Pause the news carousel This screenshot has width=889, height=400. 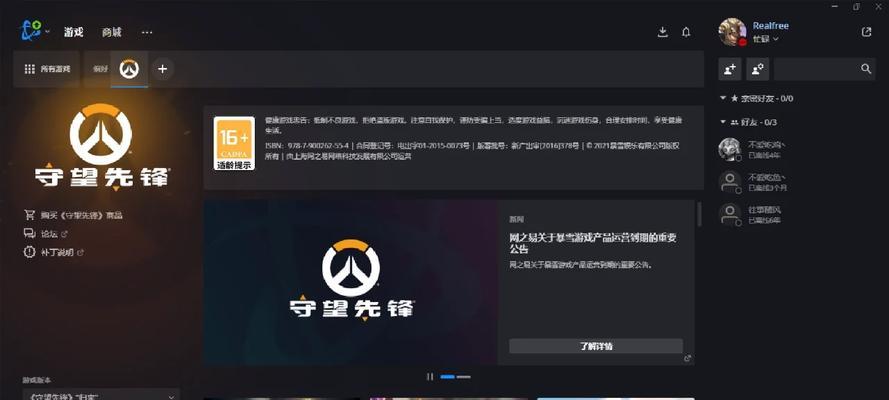coord(430,377)
